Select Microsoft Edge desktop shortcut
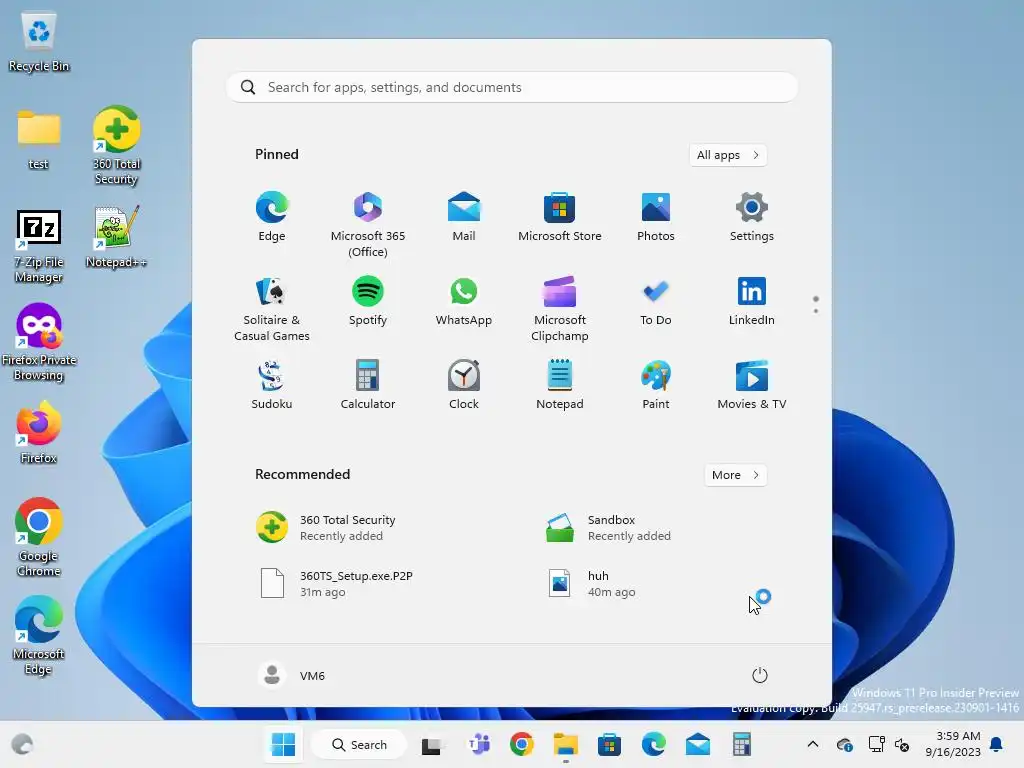The height and width of the screenshot is (768, 1024). pos(39,635)
